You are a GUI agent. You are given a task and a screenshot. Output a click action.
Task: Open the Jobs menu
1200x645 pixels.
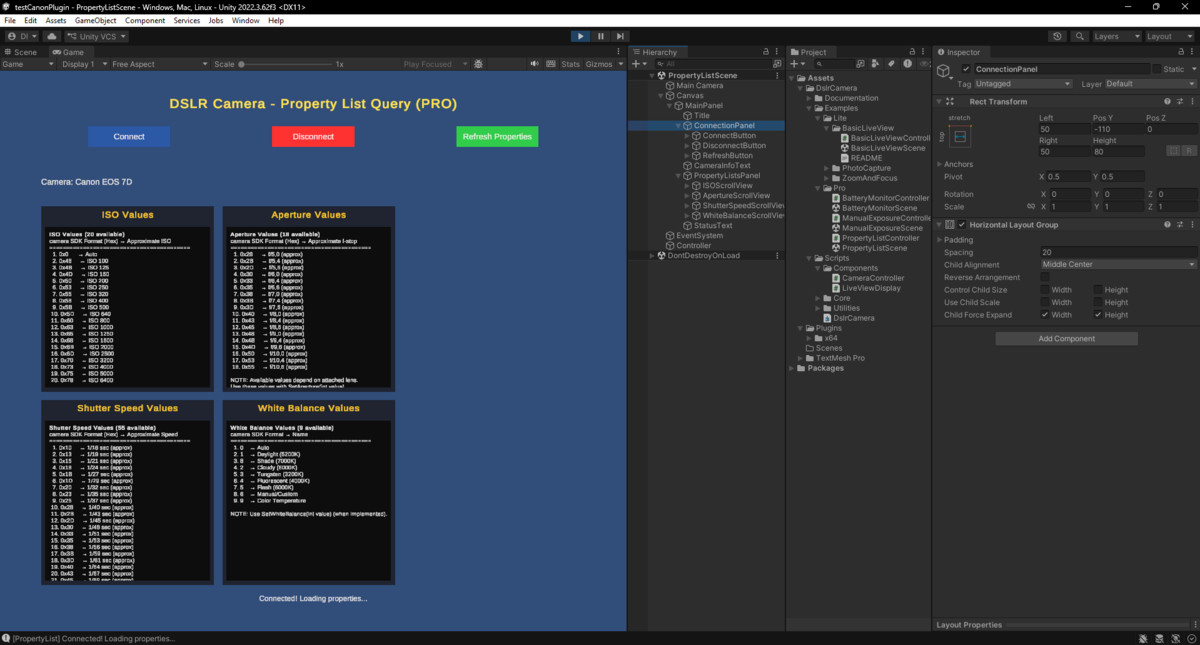tap(216, 20)
